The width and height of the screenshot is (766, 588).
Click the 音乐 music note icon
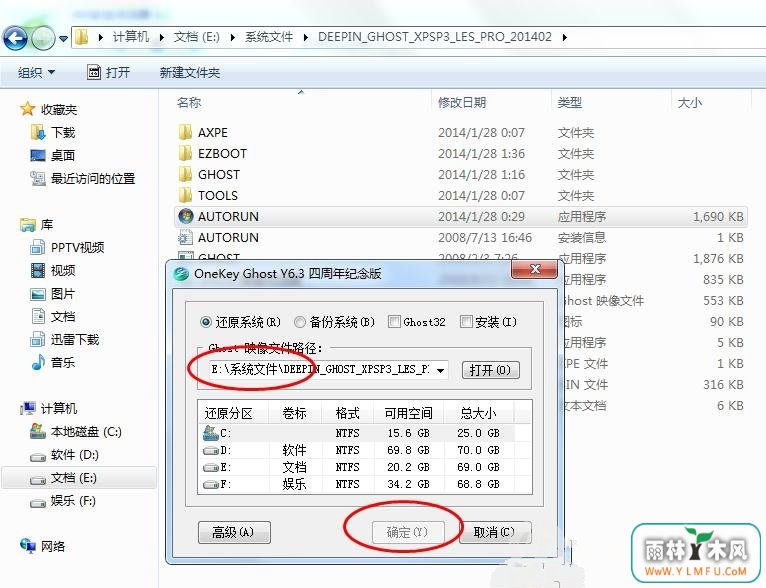coord(38,362)
